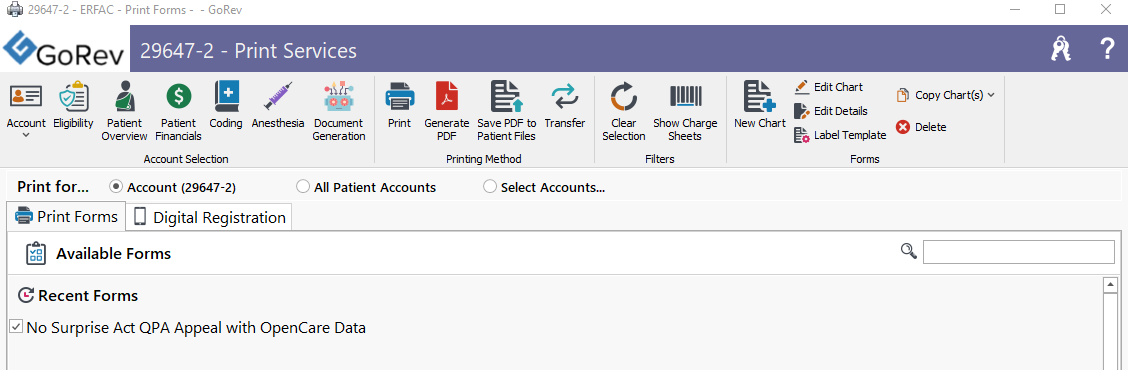The image size is (1128, 370).
Task: Click the Transfer arrows icon
Action: click(565, 96)
